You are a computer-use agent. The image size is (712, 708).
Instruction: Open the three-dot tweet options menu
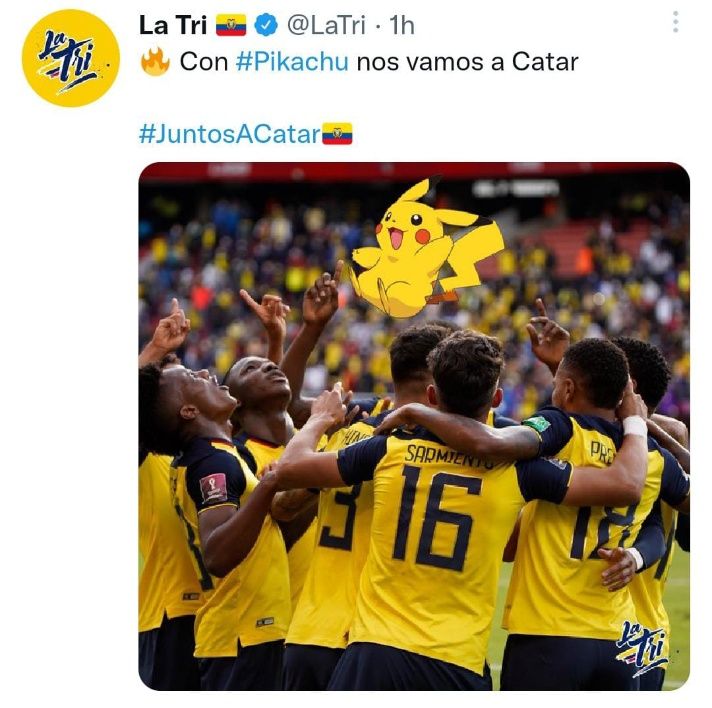[676, 22]
